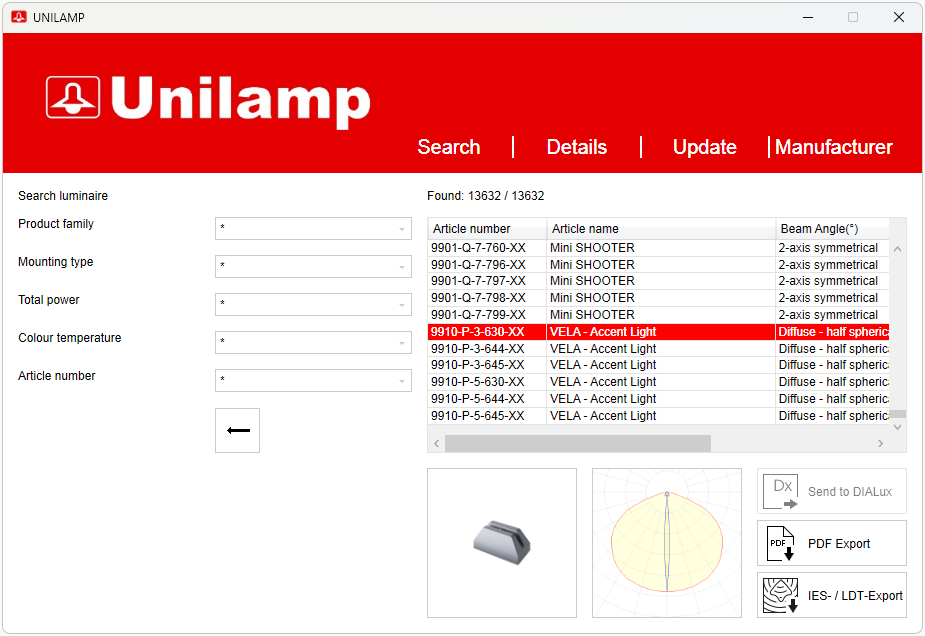Open the Product family dropdown

[313, 229]
